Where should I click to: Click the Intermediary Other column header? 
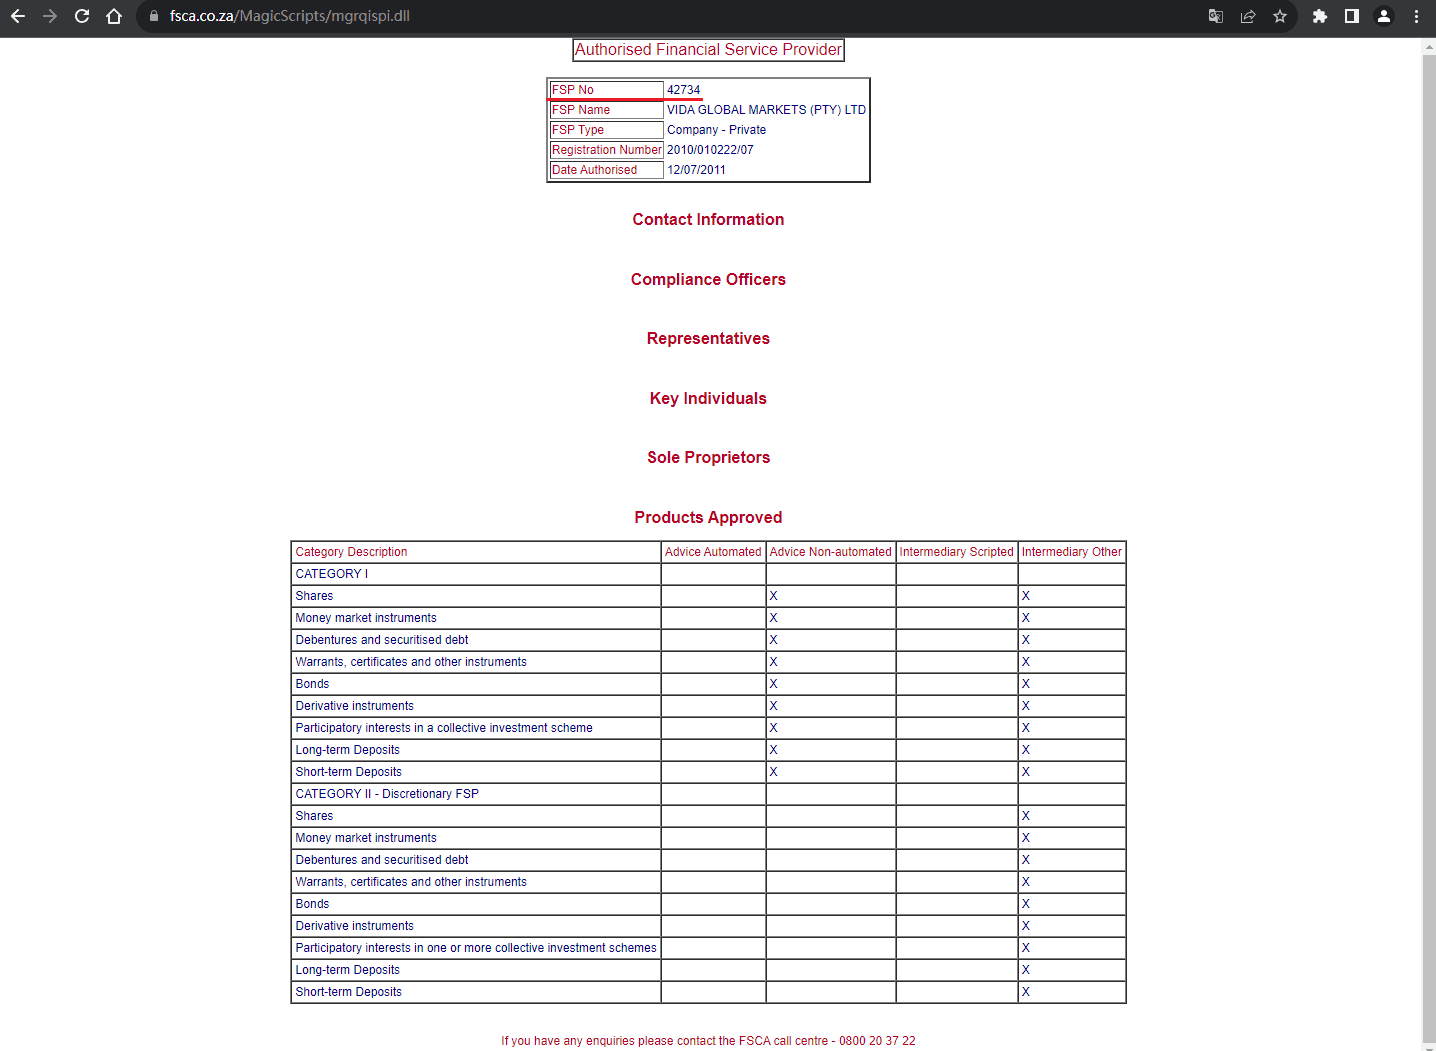point(1071,552)
